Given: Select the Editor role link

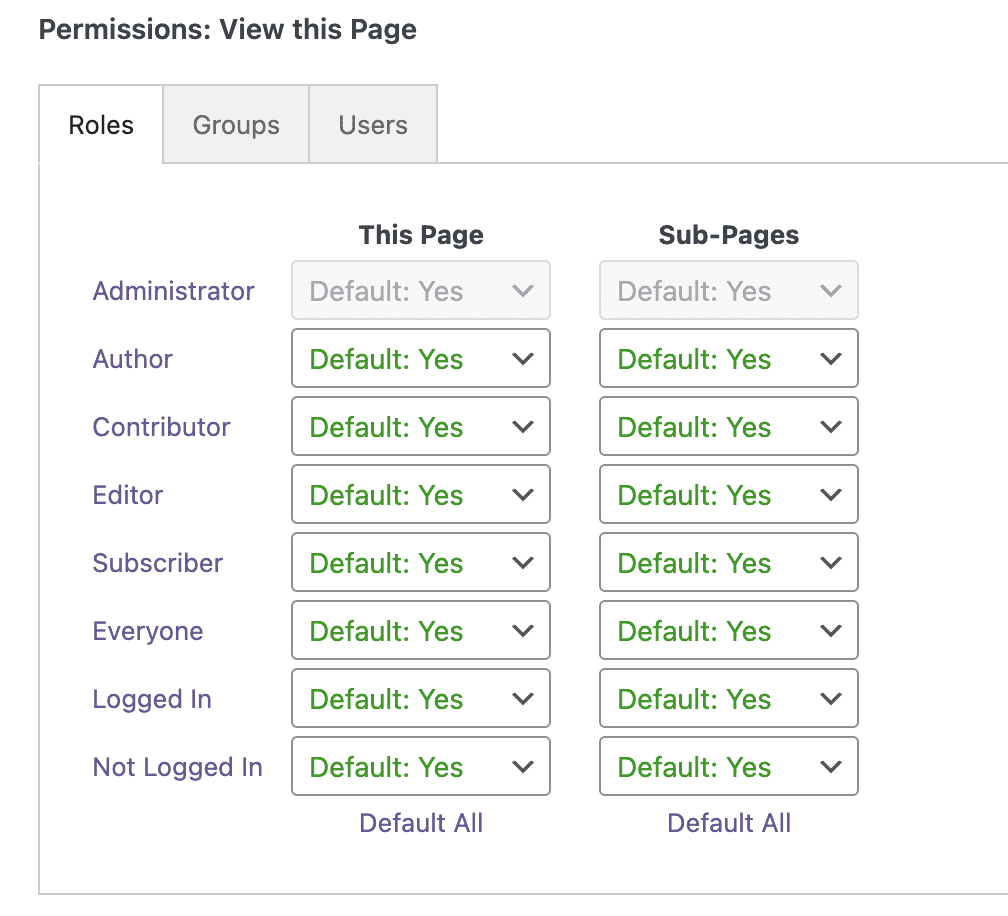Looking at the screenshot, I should point(128,495).
